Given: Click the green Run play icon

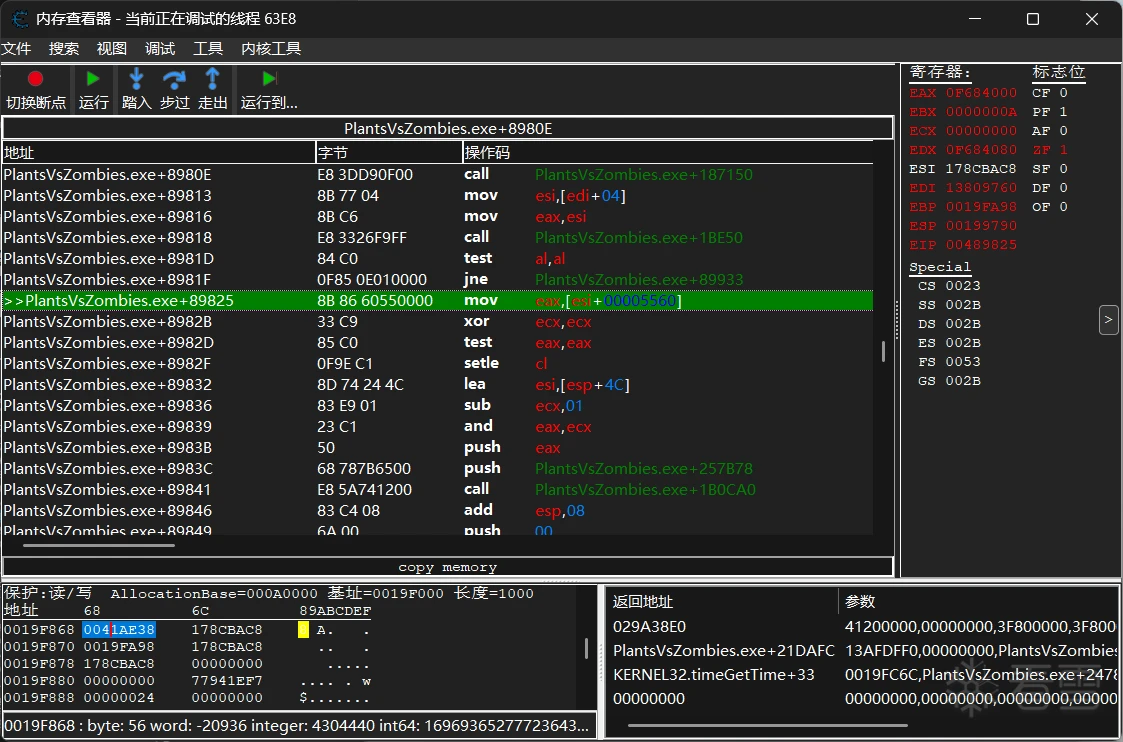Looking at the screenshot, I should (92, 79).
